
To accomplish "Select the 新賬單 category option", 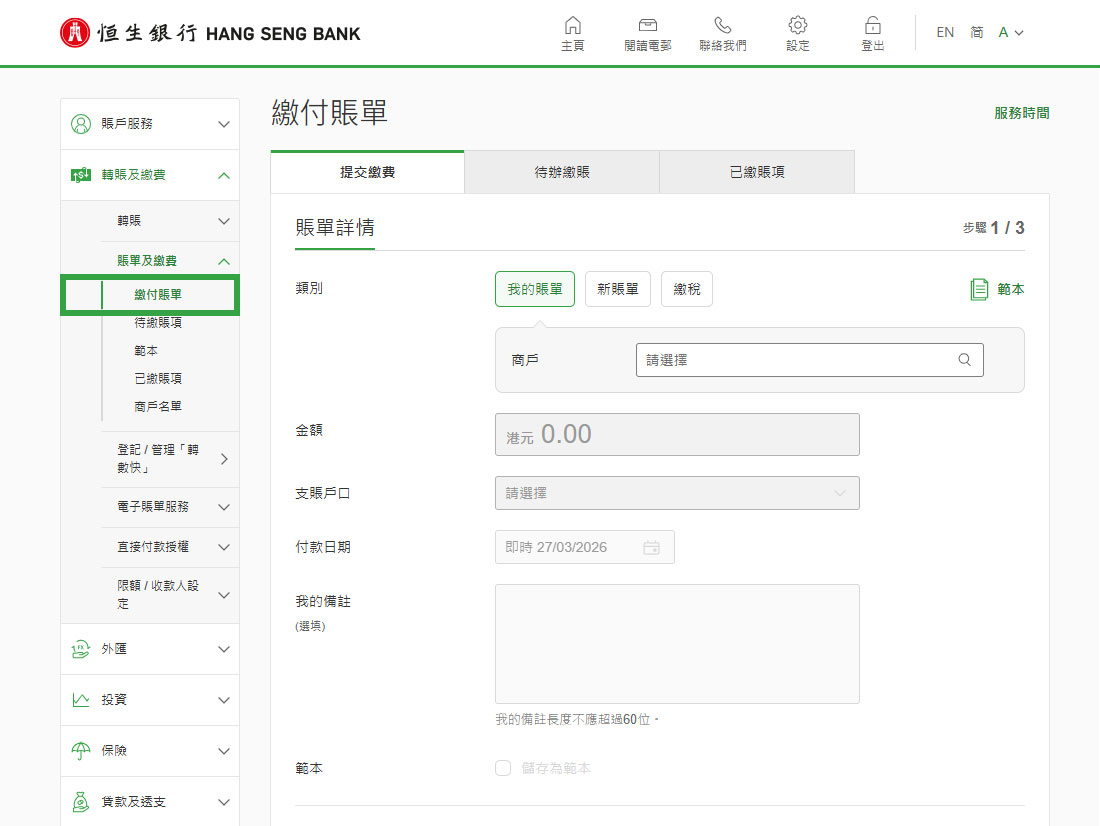I will point(617,289).
